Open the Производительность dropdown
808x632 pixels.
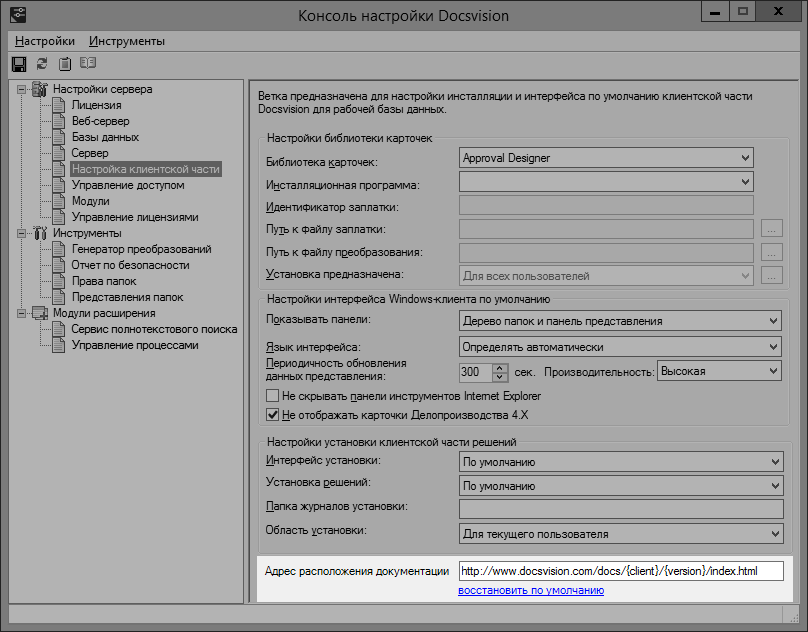coord(772,372)
